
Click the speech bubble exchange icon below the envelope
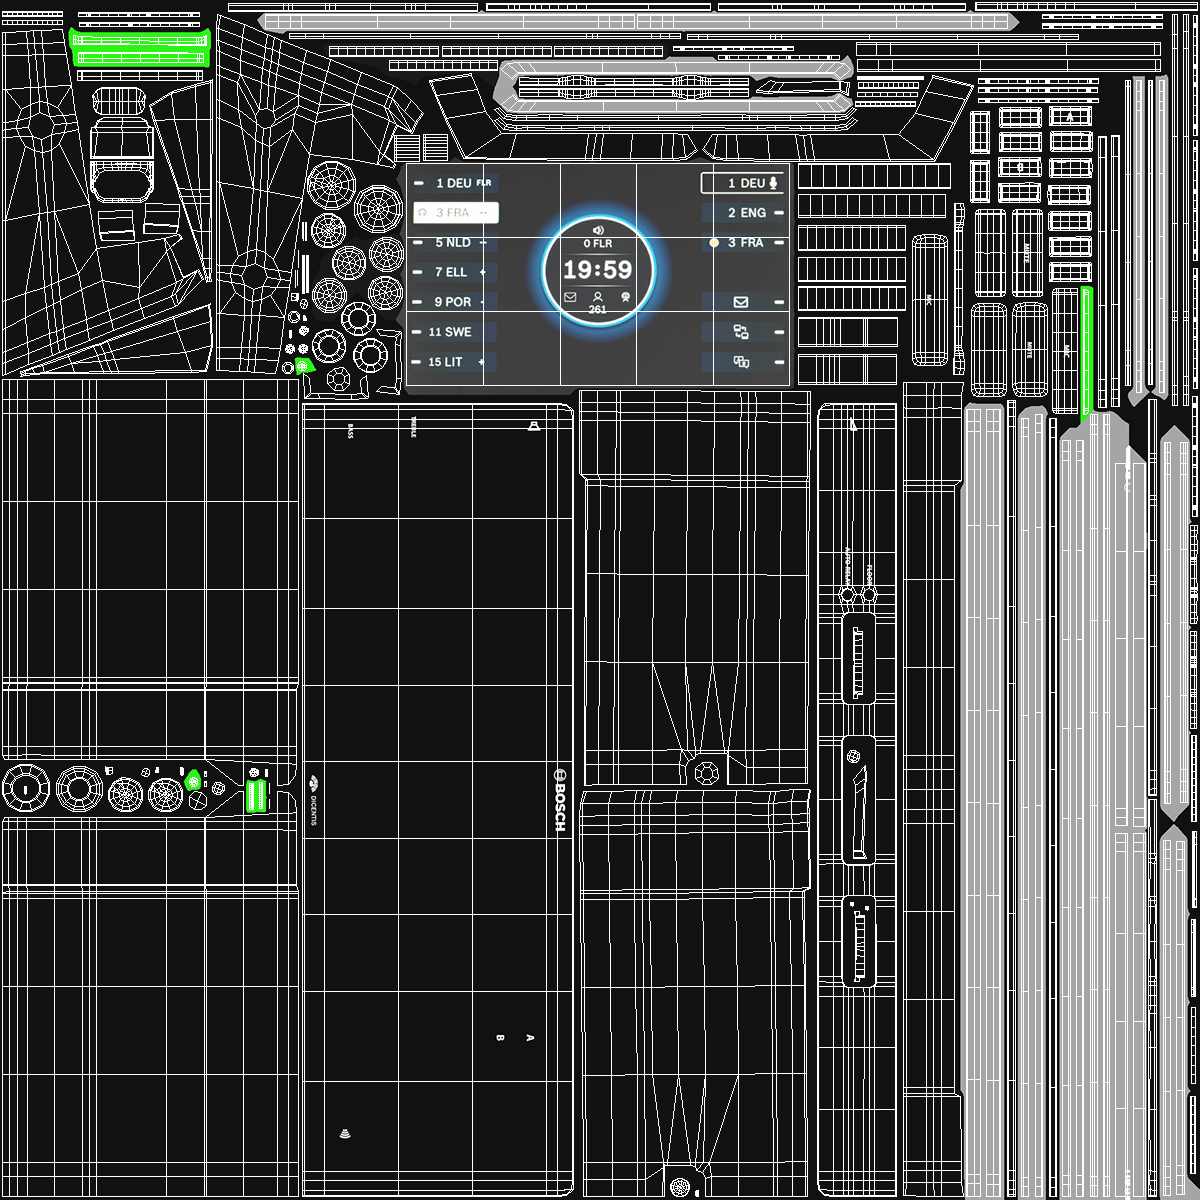(741, 332)
